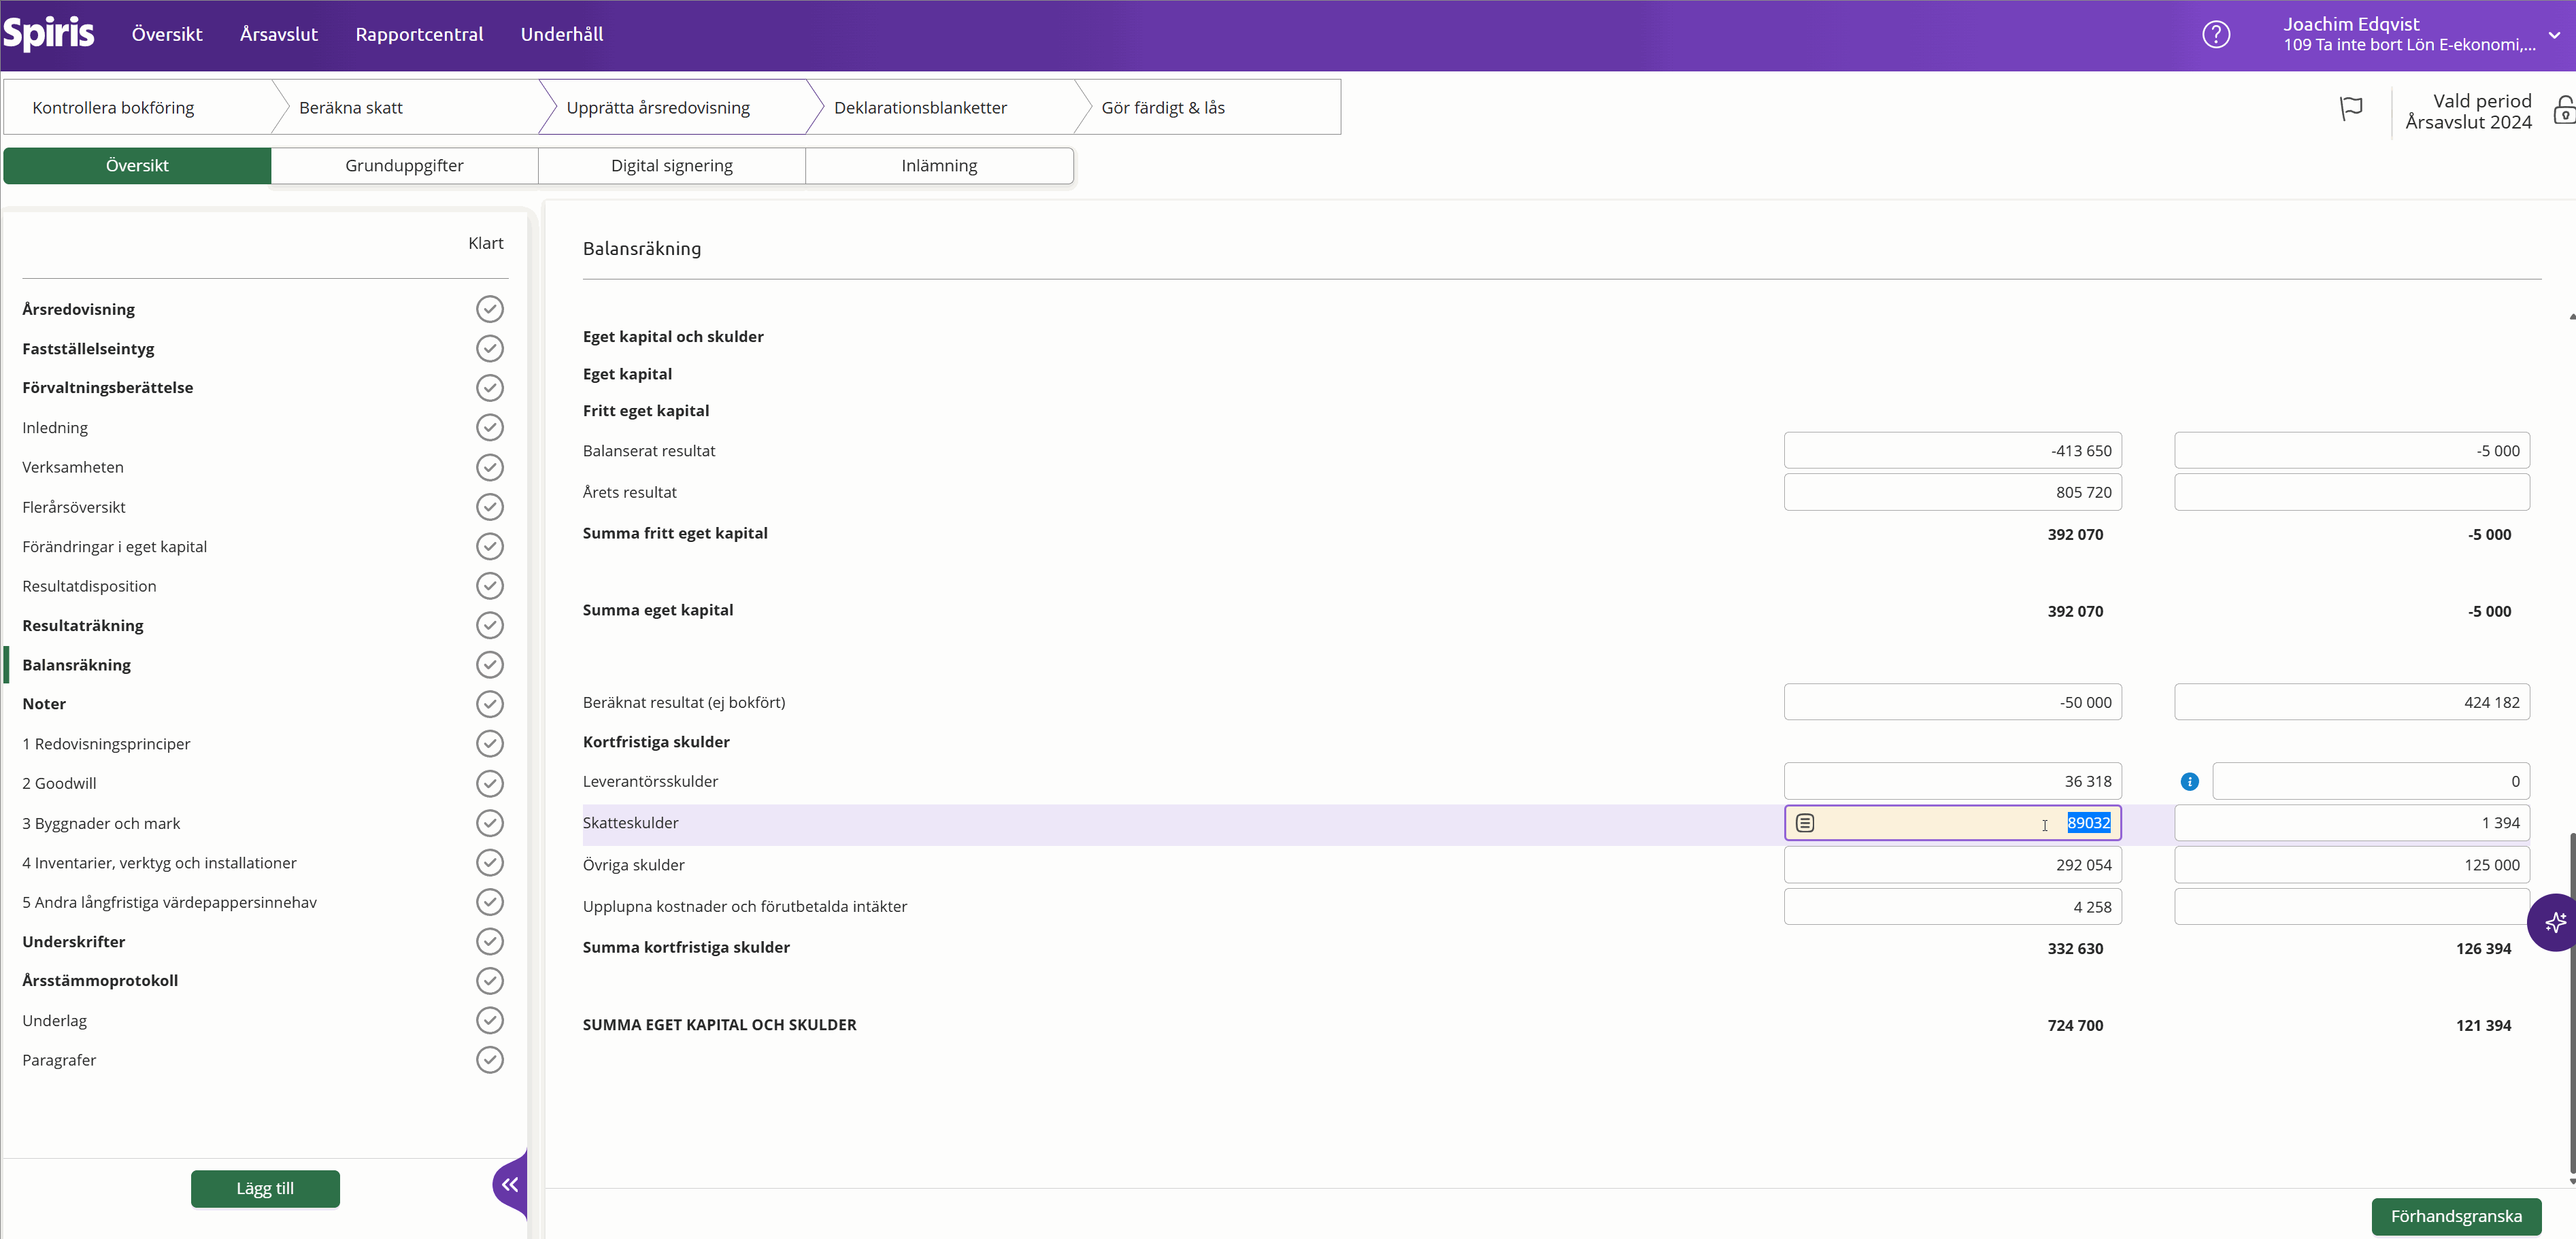Image resolution: width=2576 pixels, height=1239 pixels.
Task: Click the blue info icon by Leverantörsskulder
Action: click(x=2189, y=782)
